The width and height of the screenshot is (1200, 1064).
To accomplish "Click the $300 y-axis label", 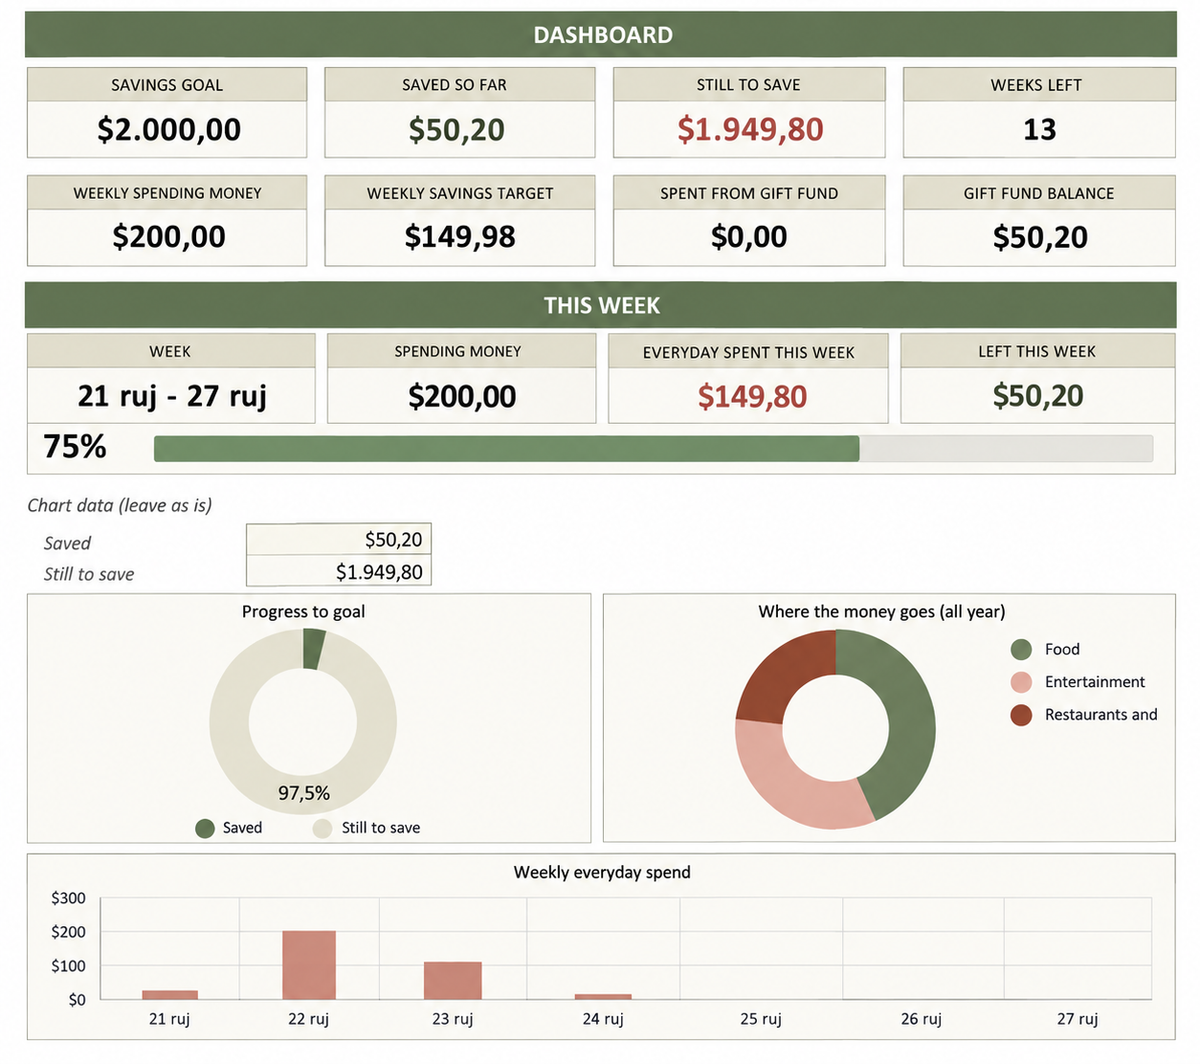I will [x=68, y=898].
